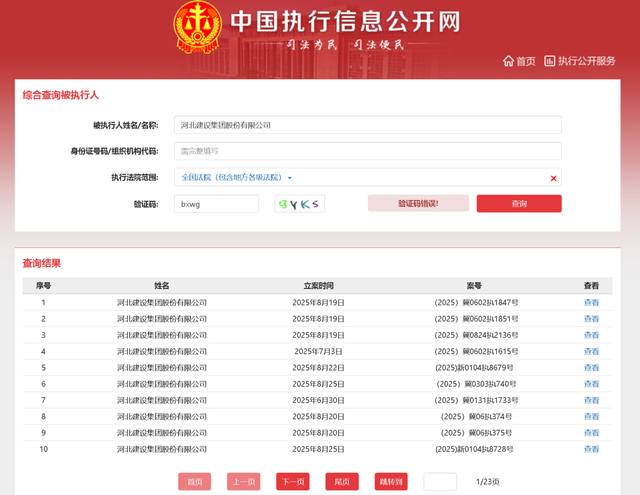Click the 立案时间 column header
Image resolution: width=640 pixels, height=495 pixels.
318,286
